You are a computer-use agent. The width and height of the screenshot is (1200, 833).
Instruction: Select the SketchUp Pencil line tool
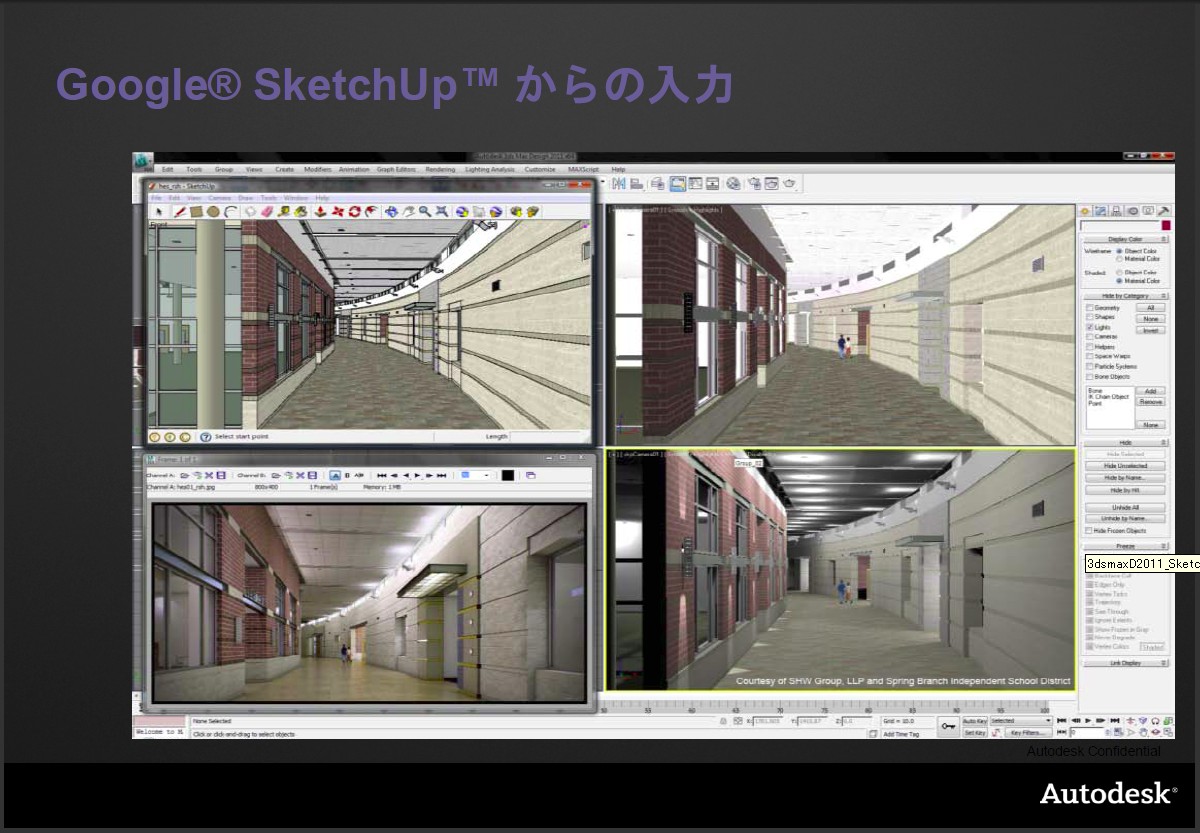click(180, 212)
